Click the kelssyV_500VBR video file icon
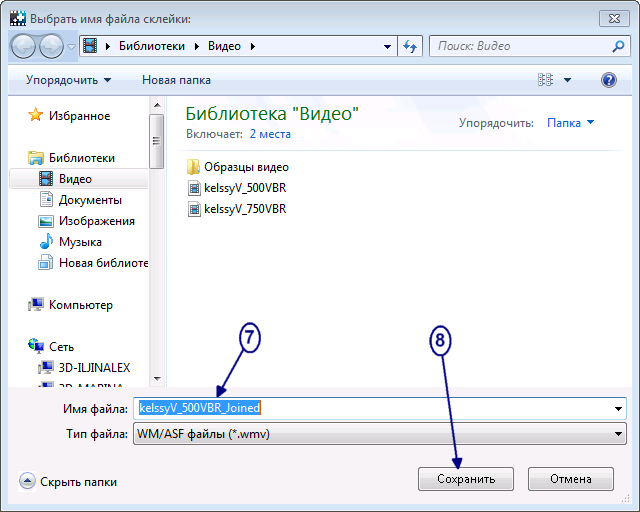 tap(194, 188)
